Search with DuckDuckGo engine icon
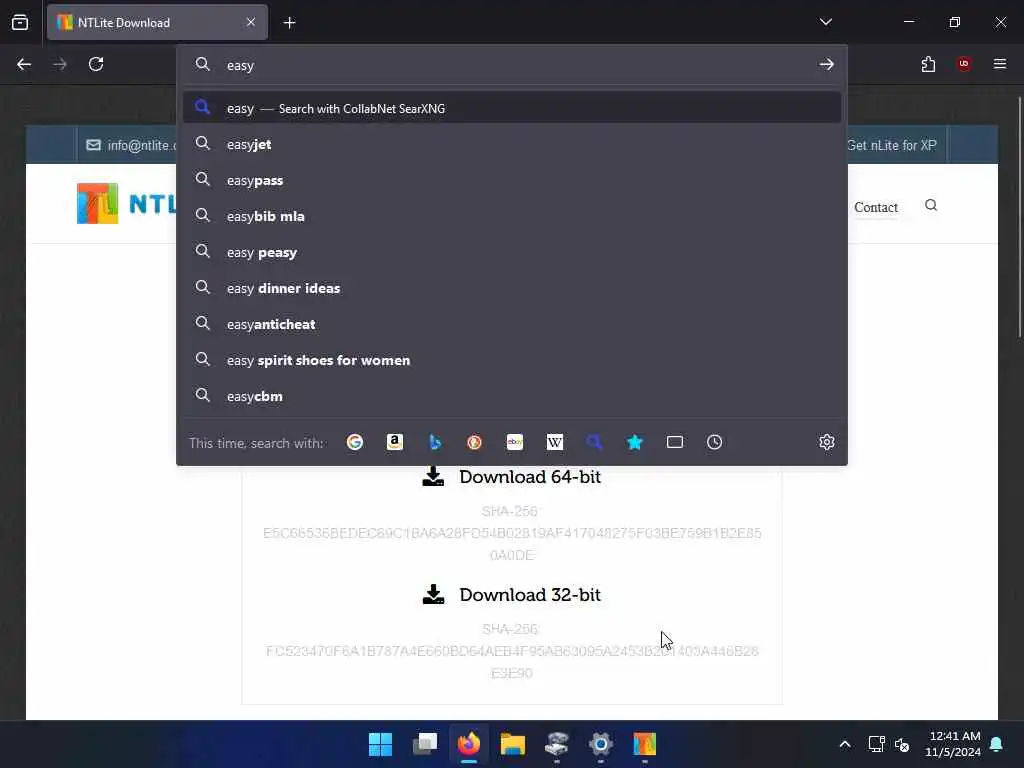Viewport: 1024px width, 768px height. pyautogui.click(x=475, y=442)
